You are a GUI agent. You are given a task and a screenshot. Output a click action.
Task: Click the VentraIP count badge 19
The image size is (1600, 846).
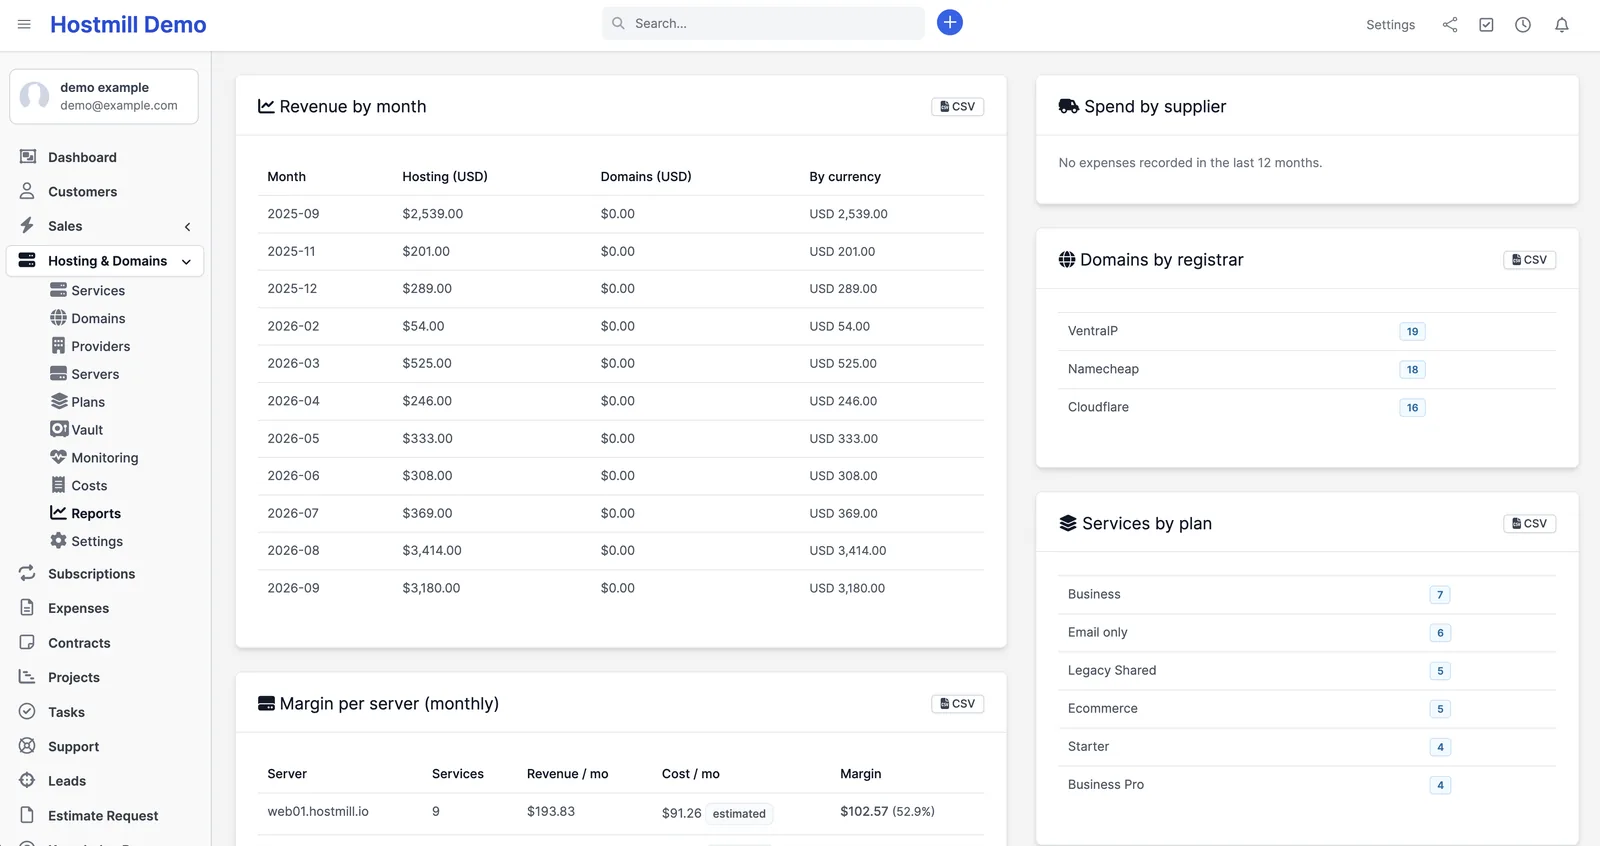coord(1412,332)
